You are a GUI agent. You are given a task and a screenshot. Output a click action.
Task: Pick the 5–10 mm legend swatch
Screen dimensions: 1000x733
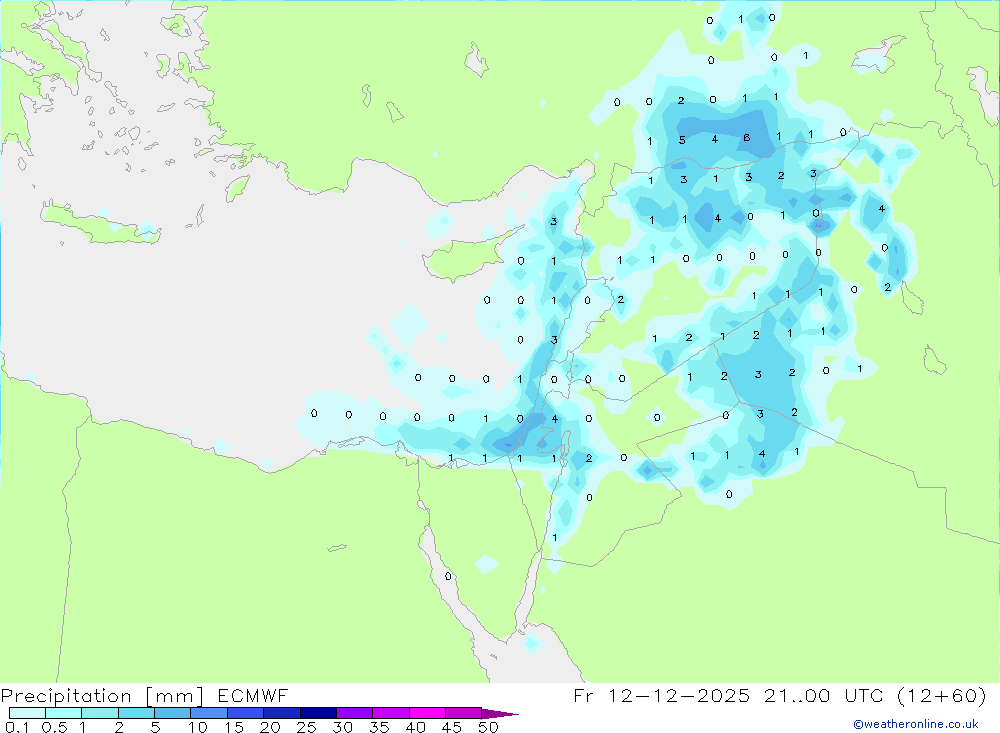pos(173,713)
